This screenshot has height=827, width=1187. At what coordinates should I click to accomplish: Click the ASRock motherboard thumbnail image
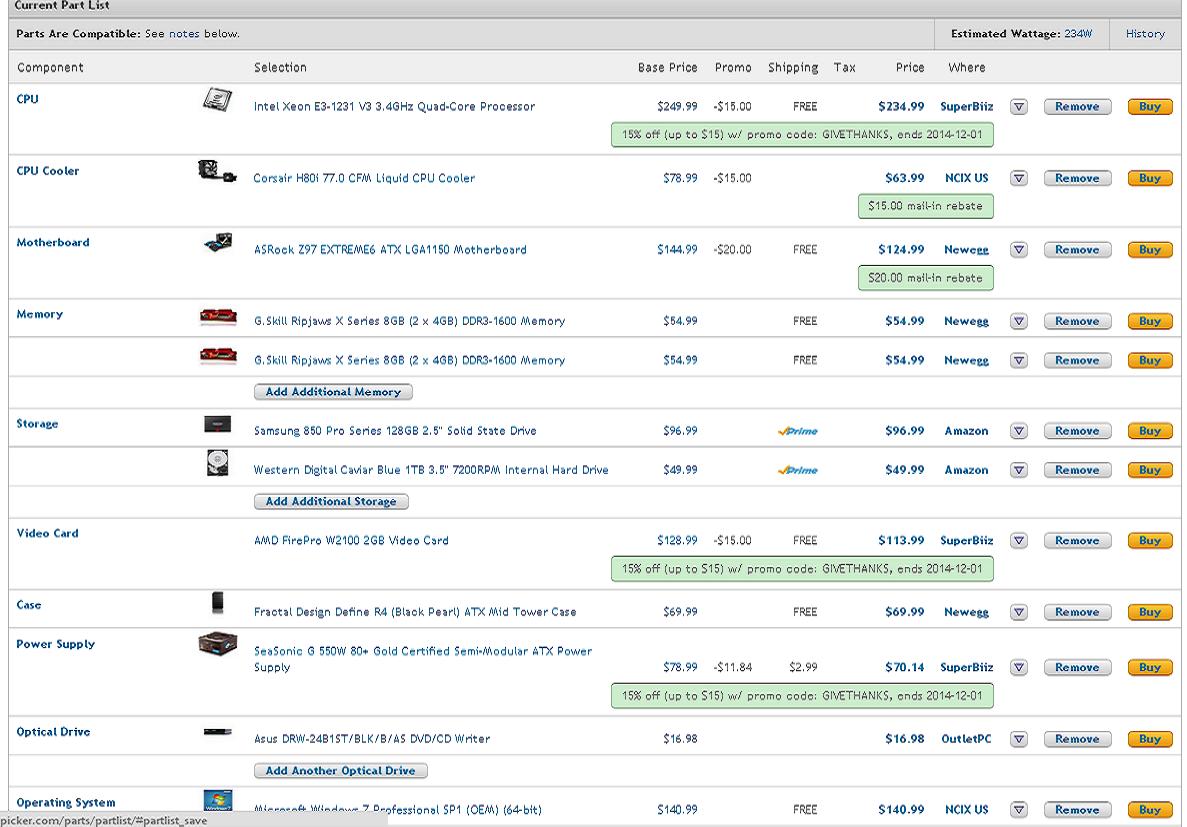219,243
